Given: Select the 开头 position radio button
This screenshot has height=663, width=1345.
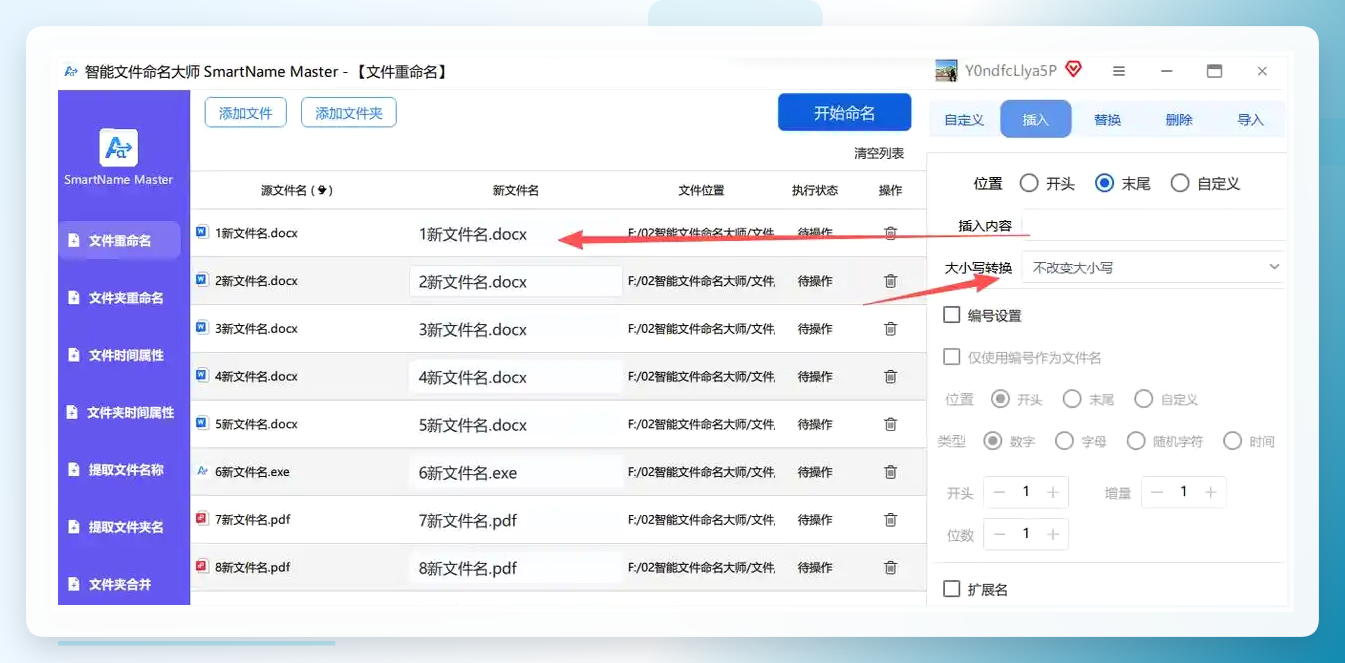Looking at the screenshot, I should click(x=1029, y=183).
